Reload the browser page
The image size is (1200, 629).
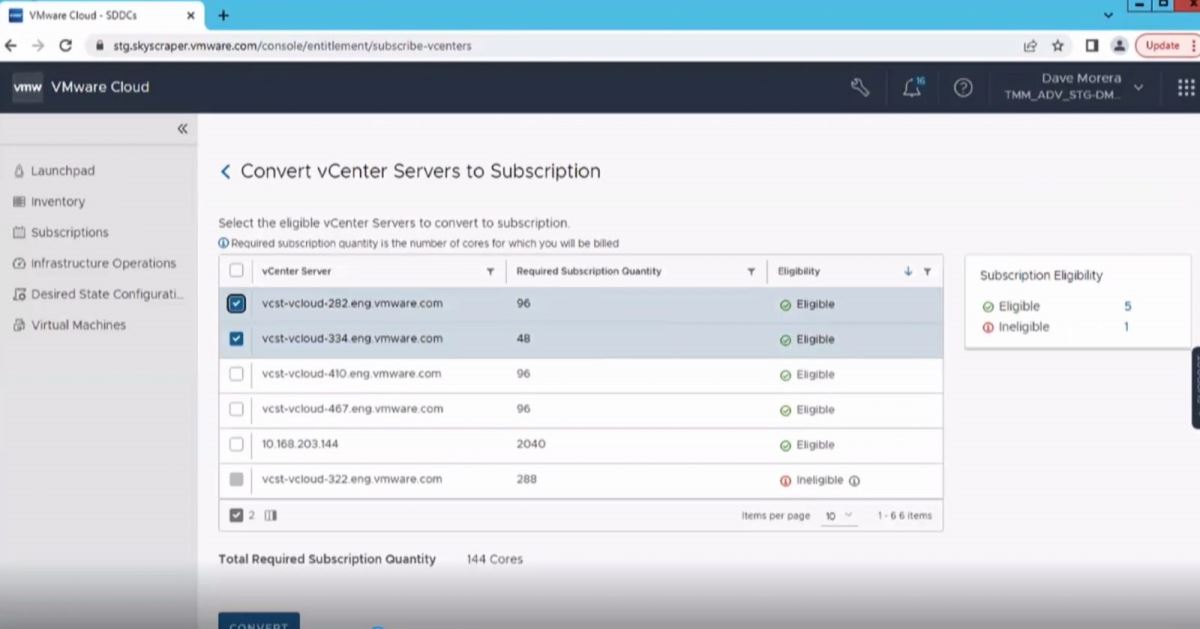pyautogui.click(x=66, y=45)
